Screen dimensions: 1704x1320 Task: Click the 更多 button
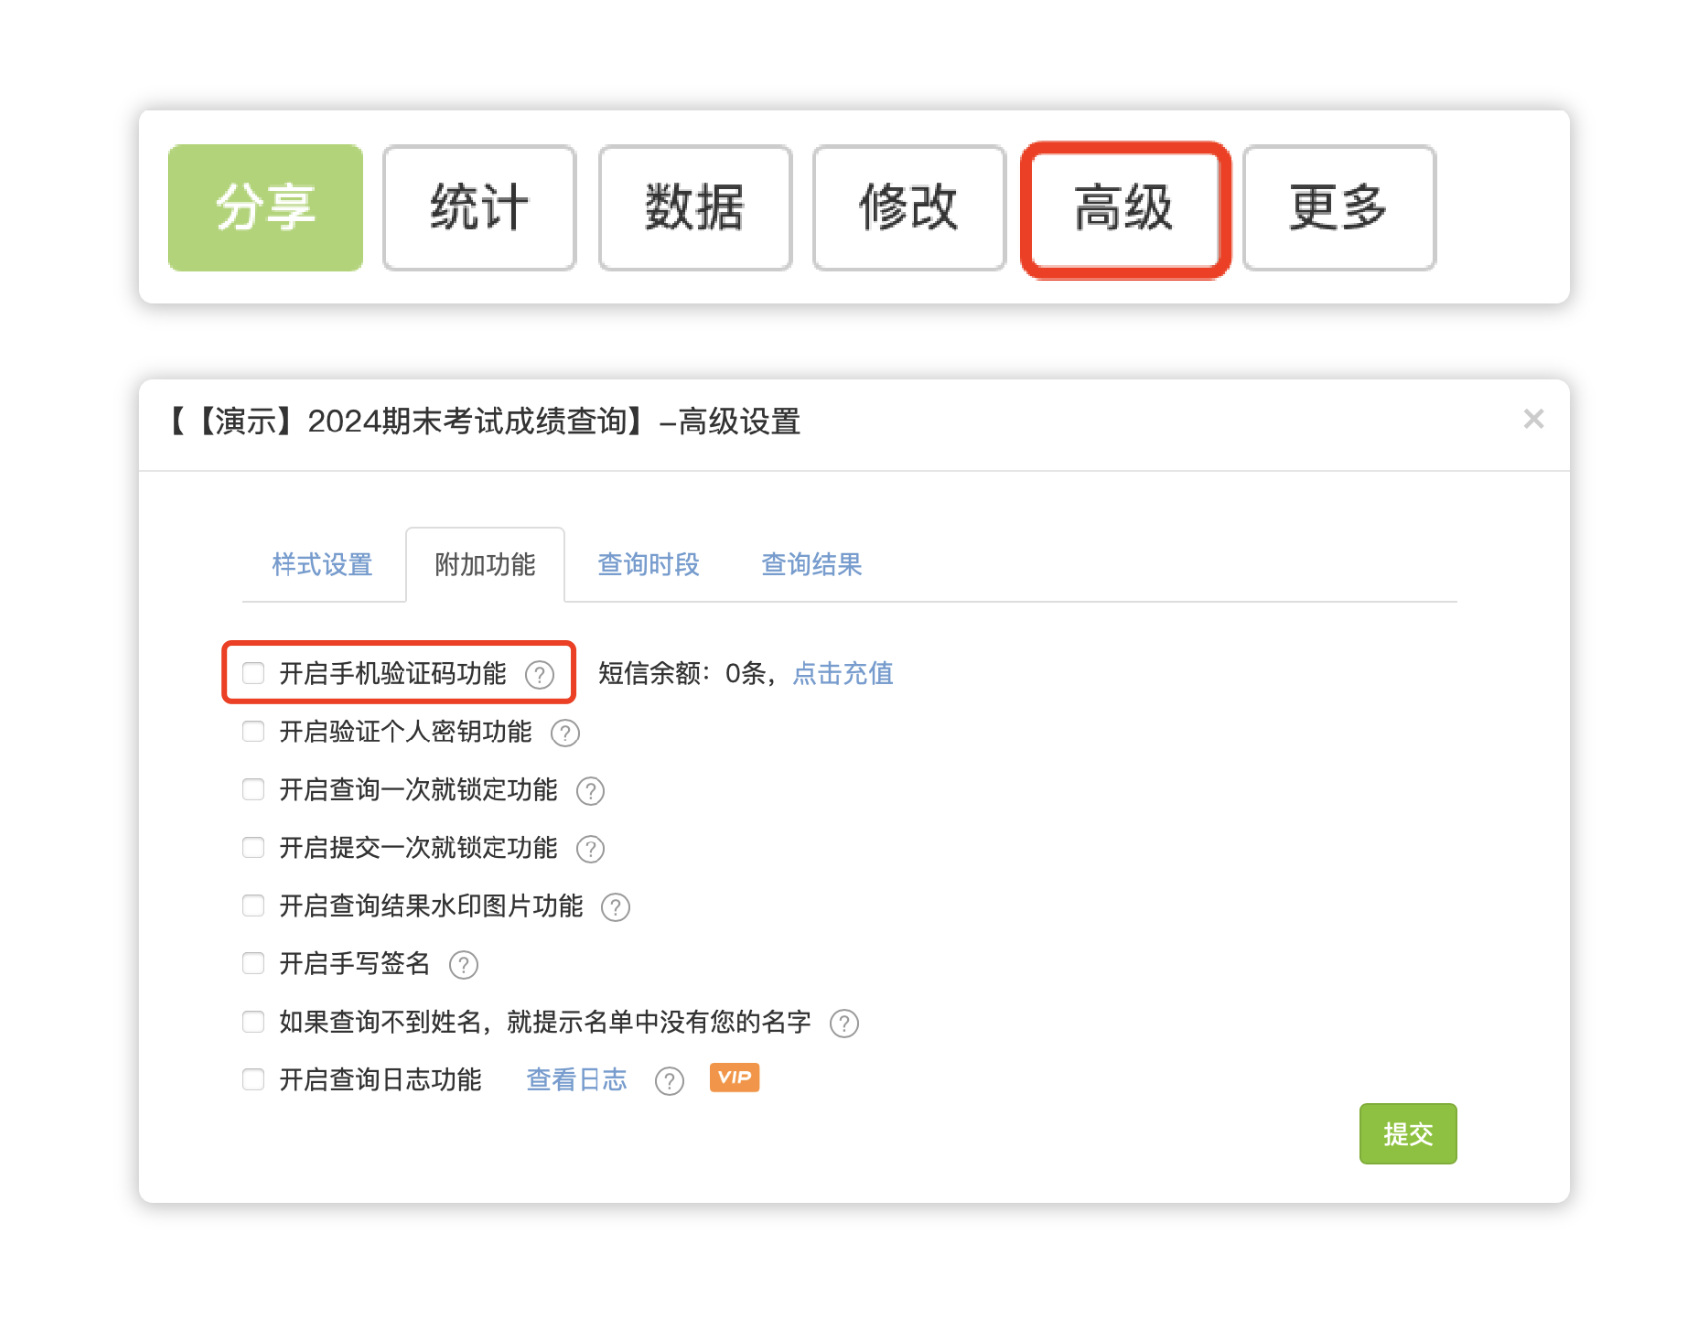1339,208
